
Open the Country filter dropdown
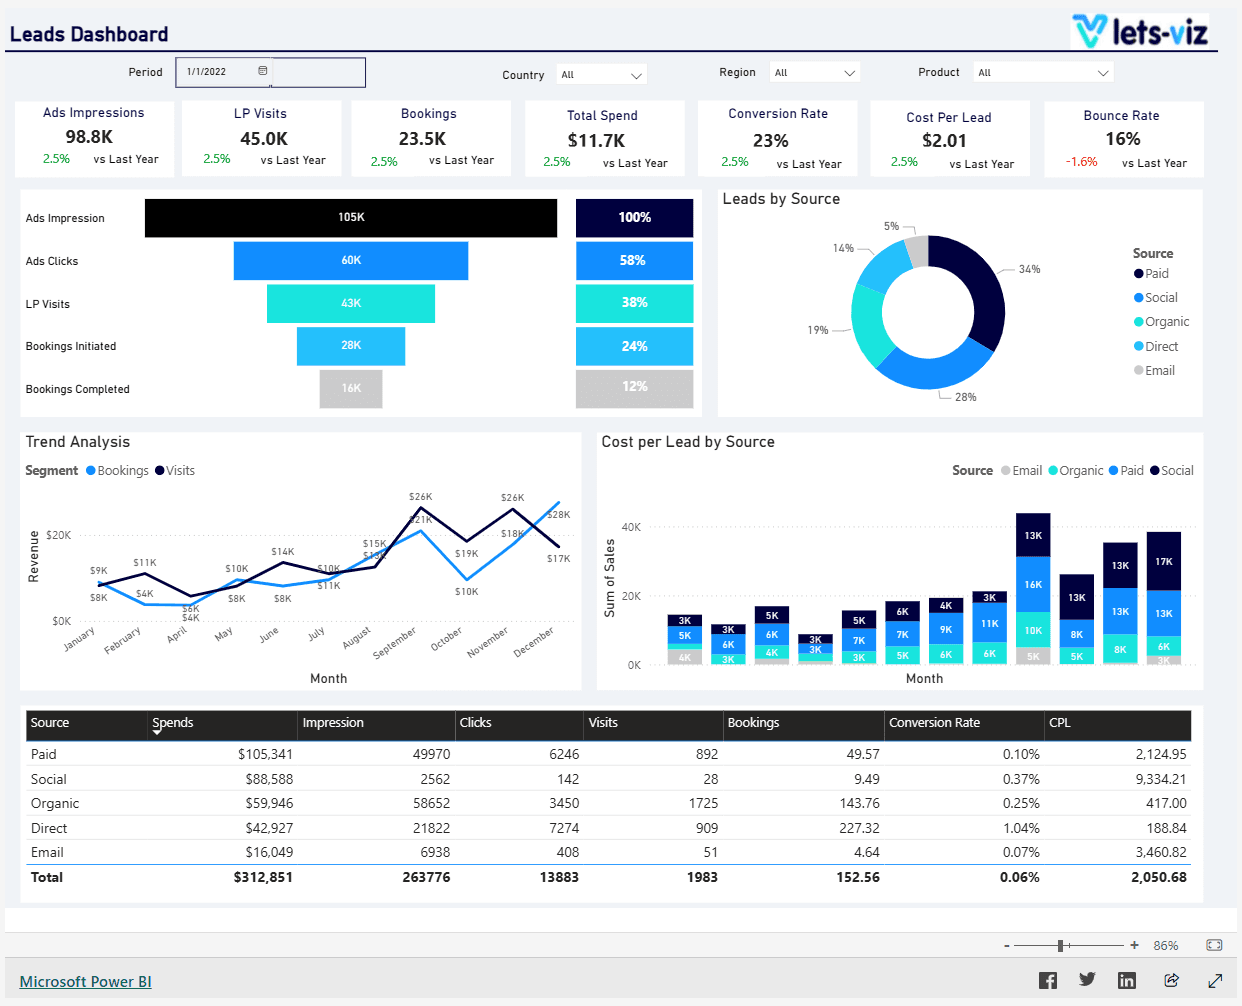(601, 74)
